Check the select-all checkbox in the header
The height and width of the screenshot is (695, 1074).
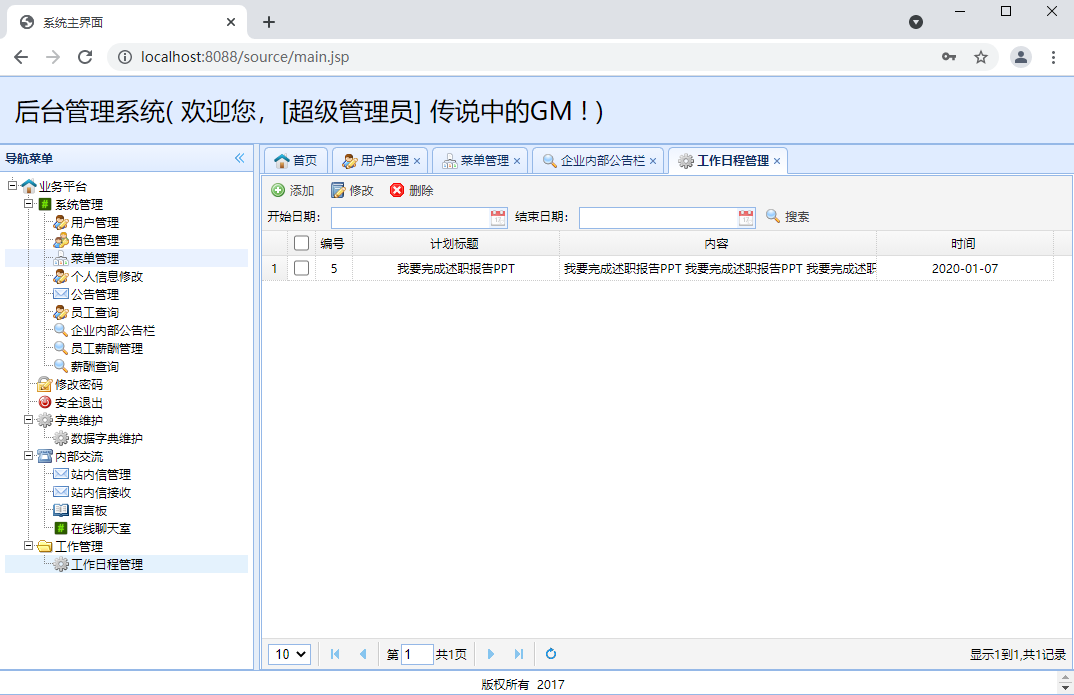[301, 243]
